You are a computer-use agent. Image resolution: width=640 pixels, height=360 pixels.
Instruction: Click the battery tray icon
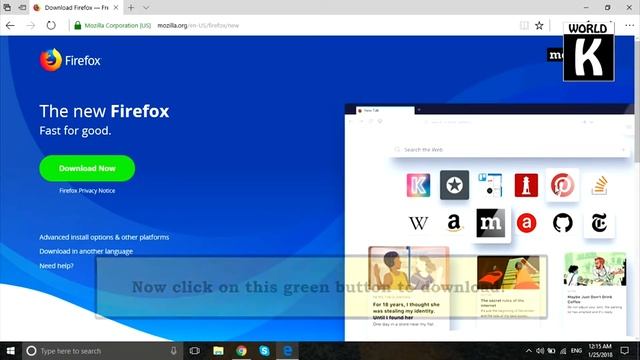click(x=551, y=351)
